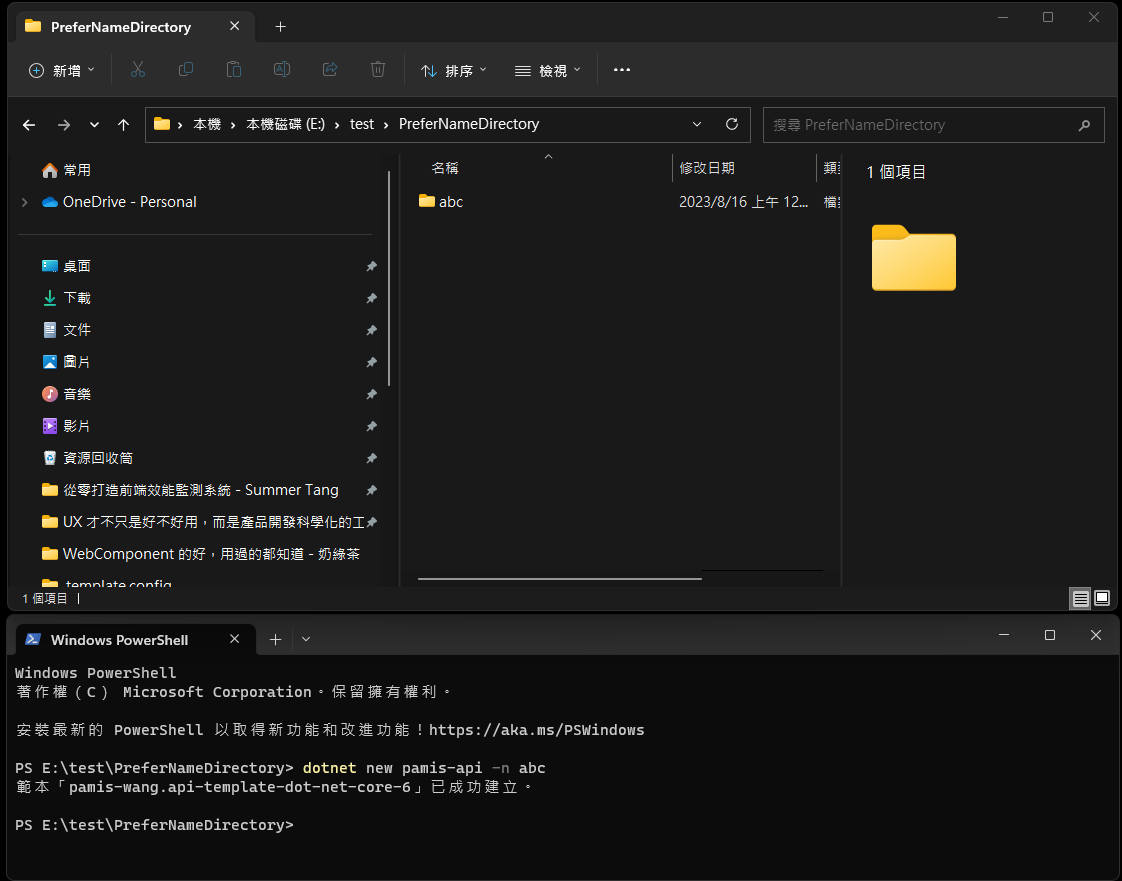This screenshot has height=881, width=1122.
Task: Unpin 下載 using its pin icon
Action: point(371,298)
